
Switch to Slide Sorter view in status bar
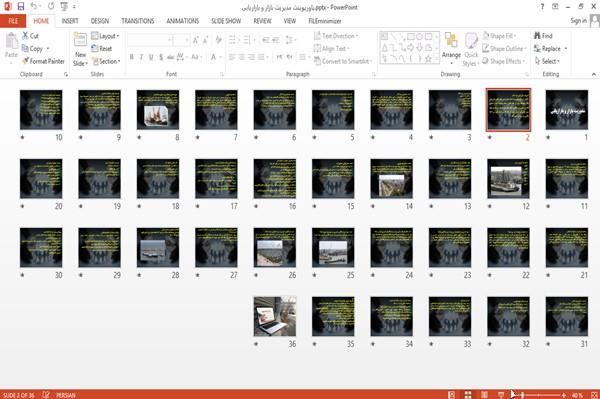pos(468,395)
